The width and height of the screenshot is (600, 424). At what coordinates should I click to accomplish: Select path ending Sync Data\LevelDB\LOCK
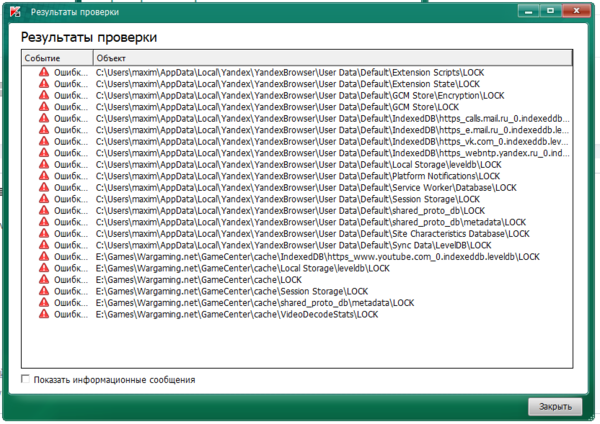click(293, 245)
